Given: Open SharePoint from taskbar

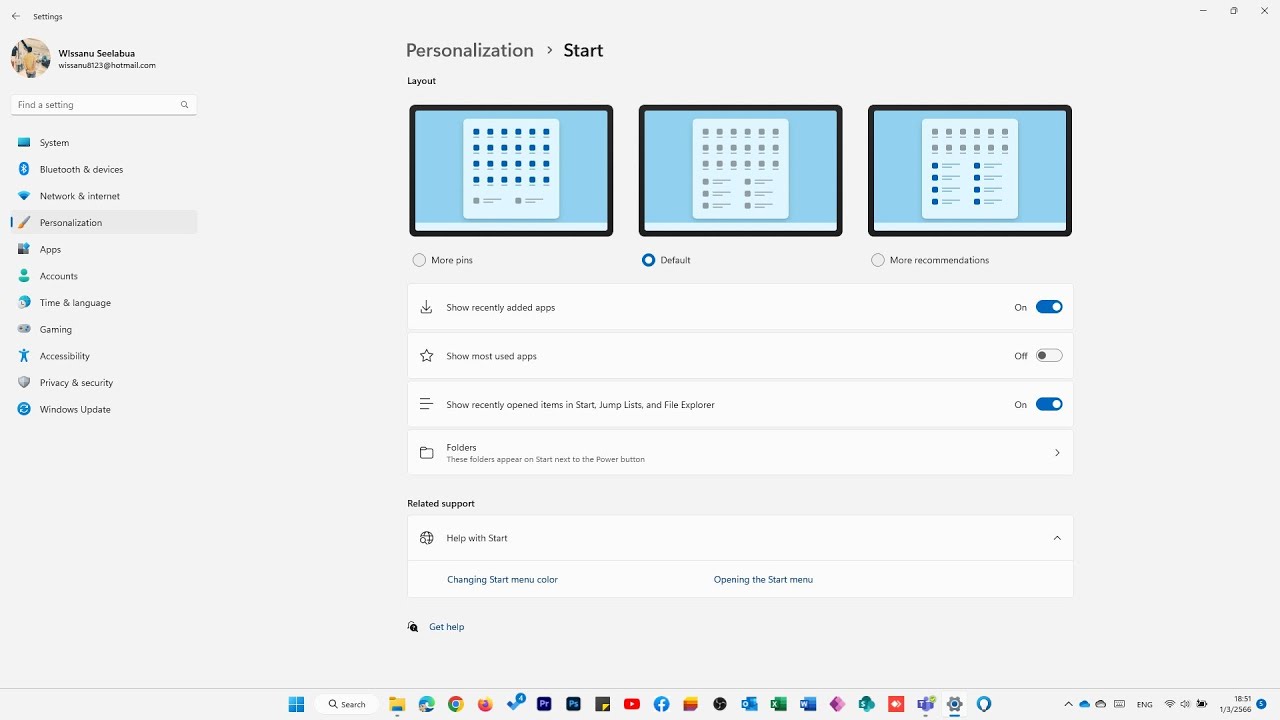Looking at the screenshot, I should [867, 704].
